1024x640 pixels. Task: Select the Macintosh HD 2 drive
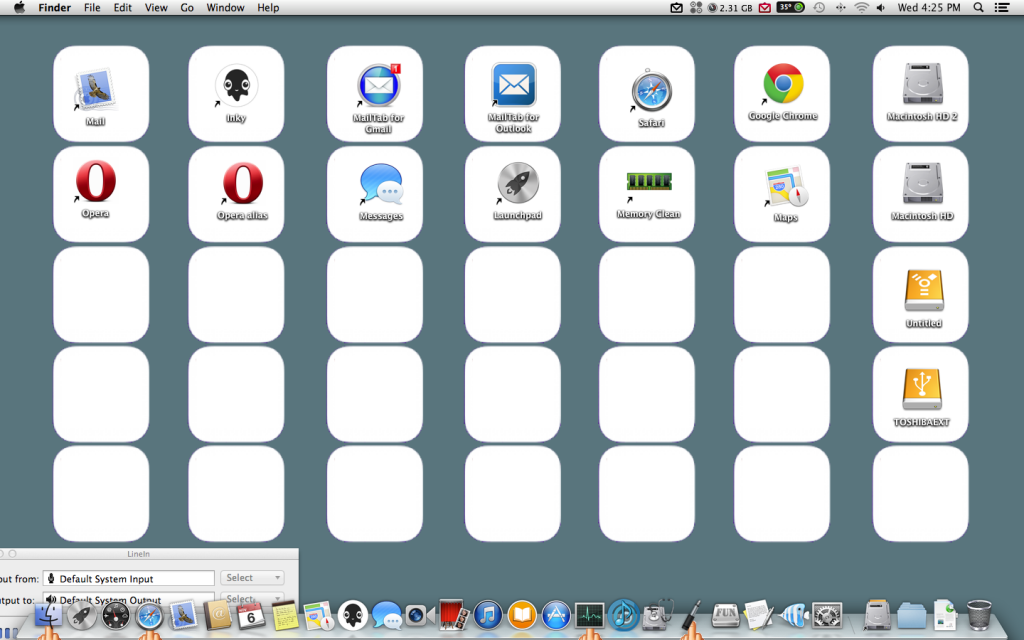[922, 84]
